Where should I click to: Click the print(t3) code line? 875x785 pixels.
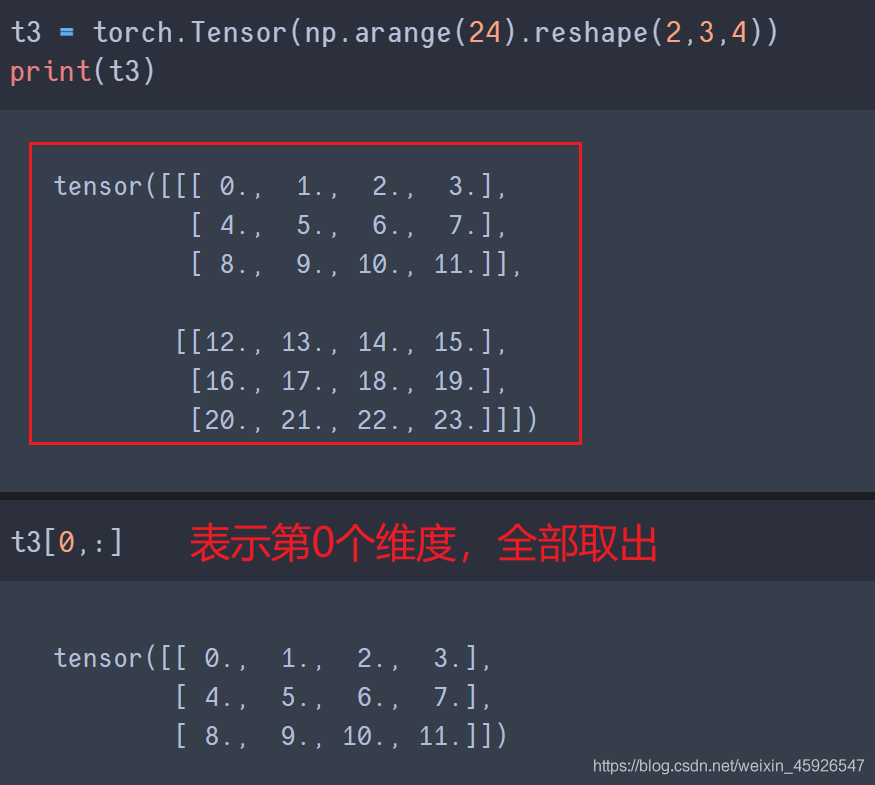coord(82,73)
